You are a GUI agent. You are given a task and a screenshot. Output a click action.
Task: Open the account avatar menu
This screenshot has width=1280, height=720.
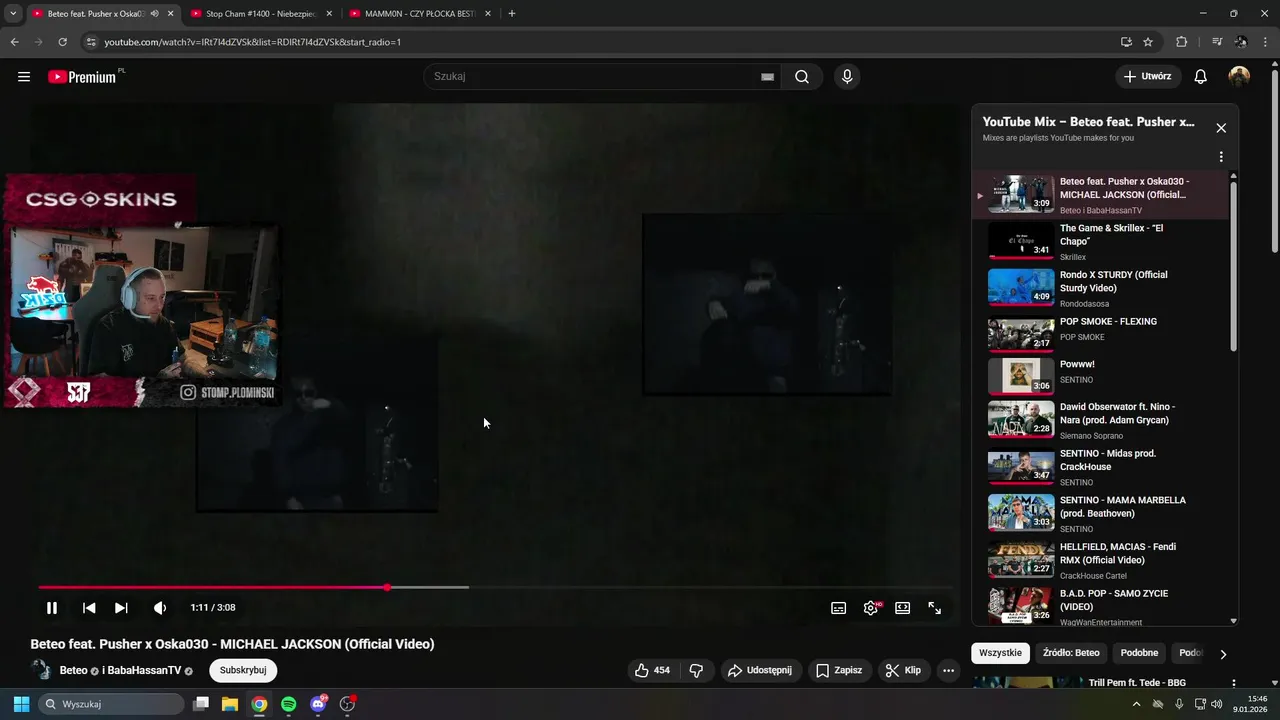[x=1239, y=77]
